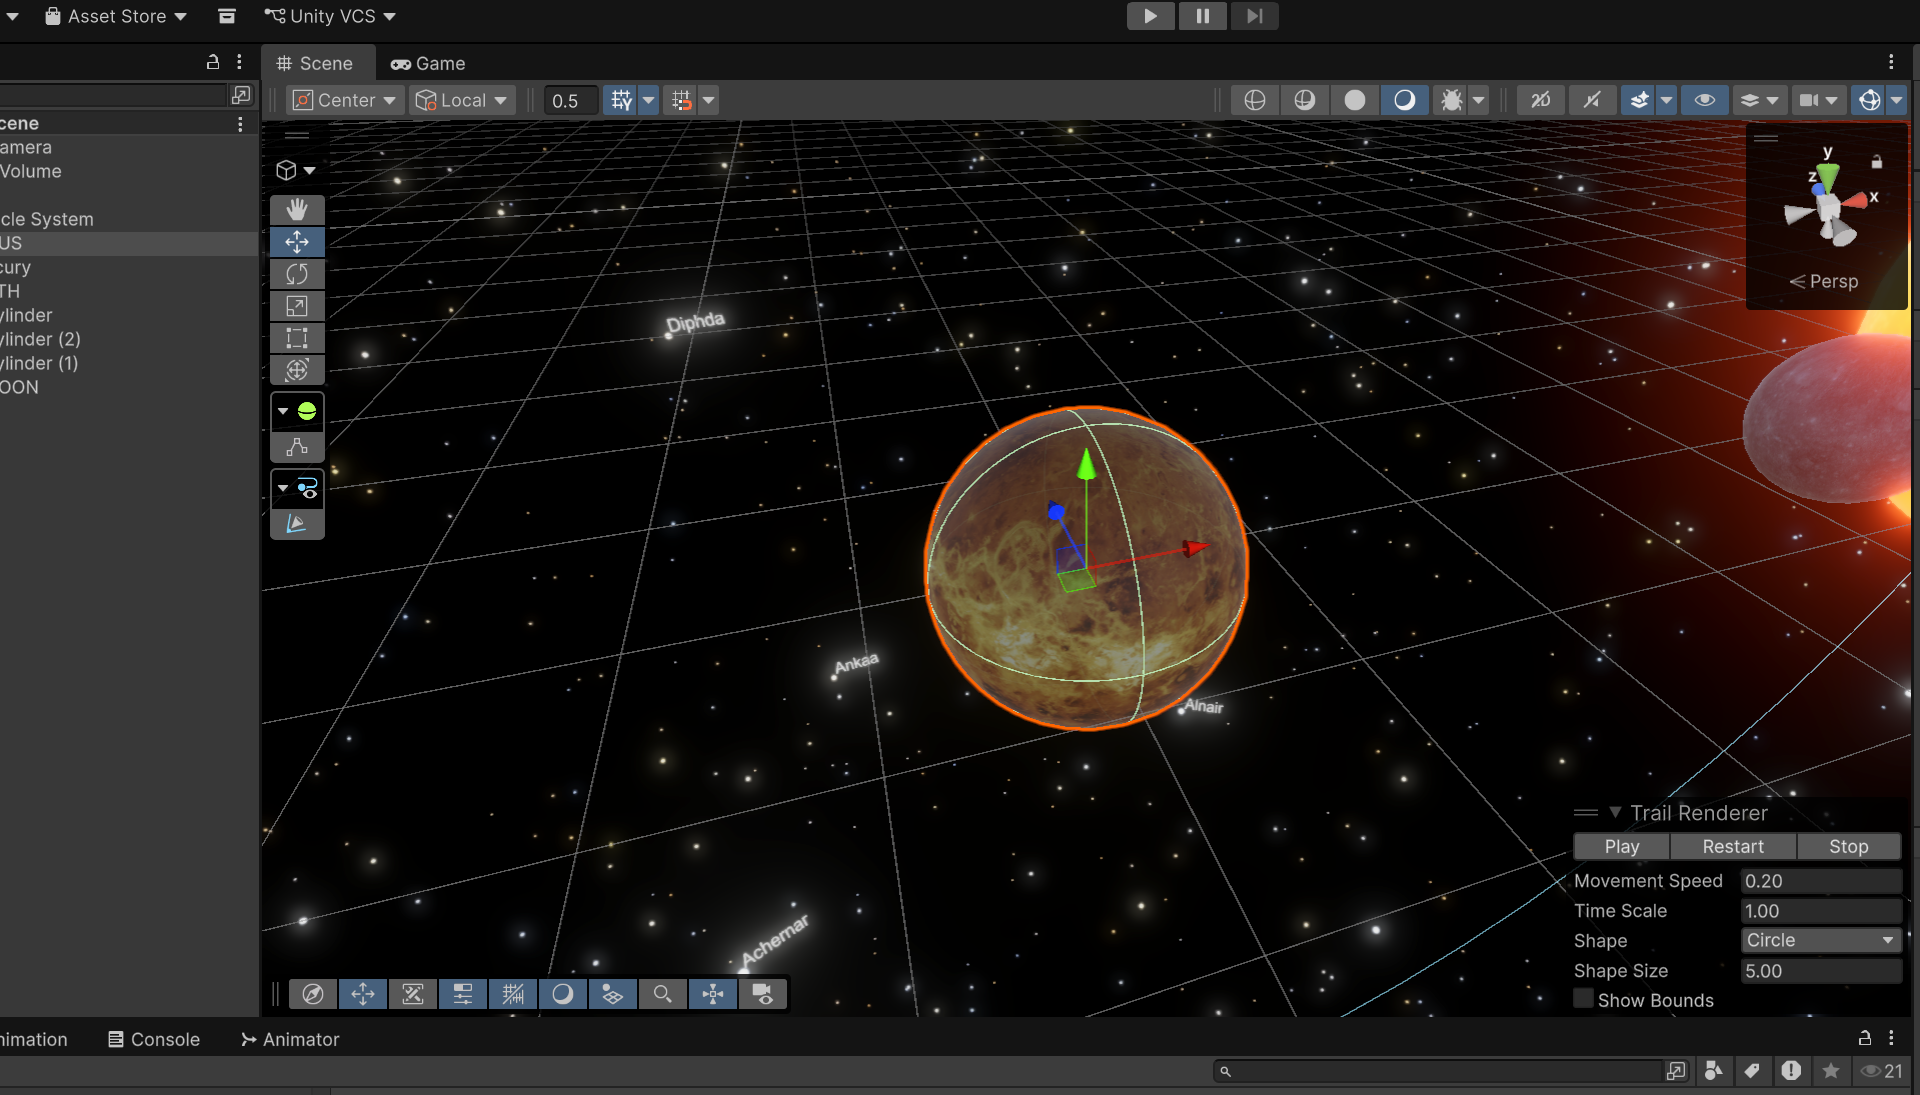The height and width of the screenshot is (1095, 1920).
Task: Toggle scene visibility eye icon
Action: click(1704, 100)
